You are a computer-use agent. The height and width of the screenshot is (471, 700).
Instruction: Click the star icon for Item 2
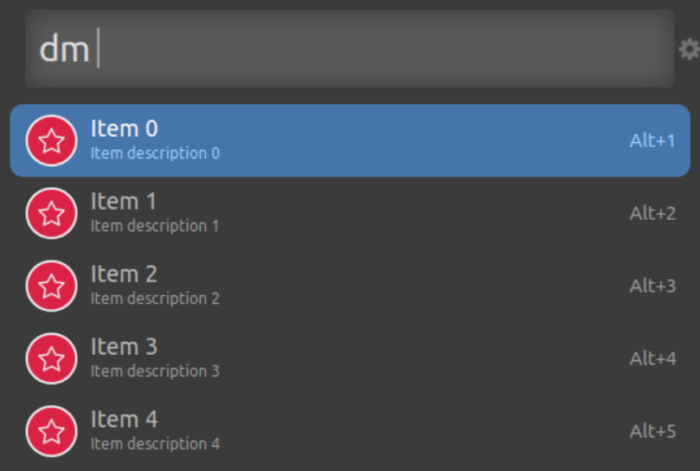click(x=51, y=286)
